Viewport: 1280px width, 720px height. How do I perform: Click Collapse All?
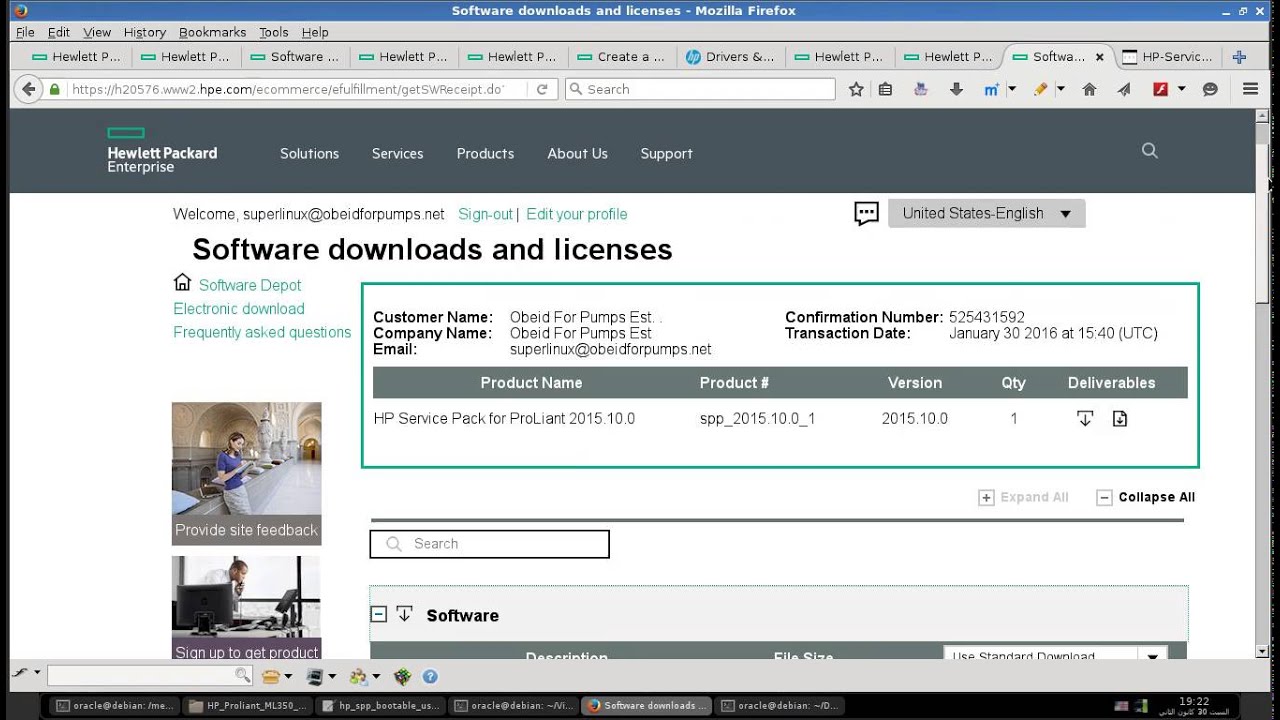tap(1146, 497)
